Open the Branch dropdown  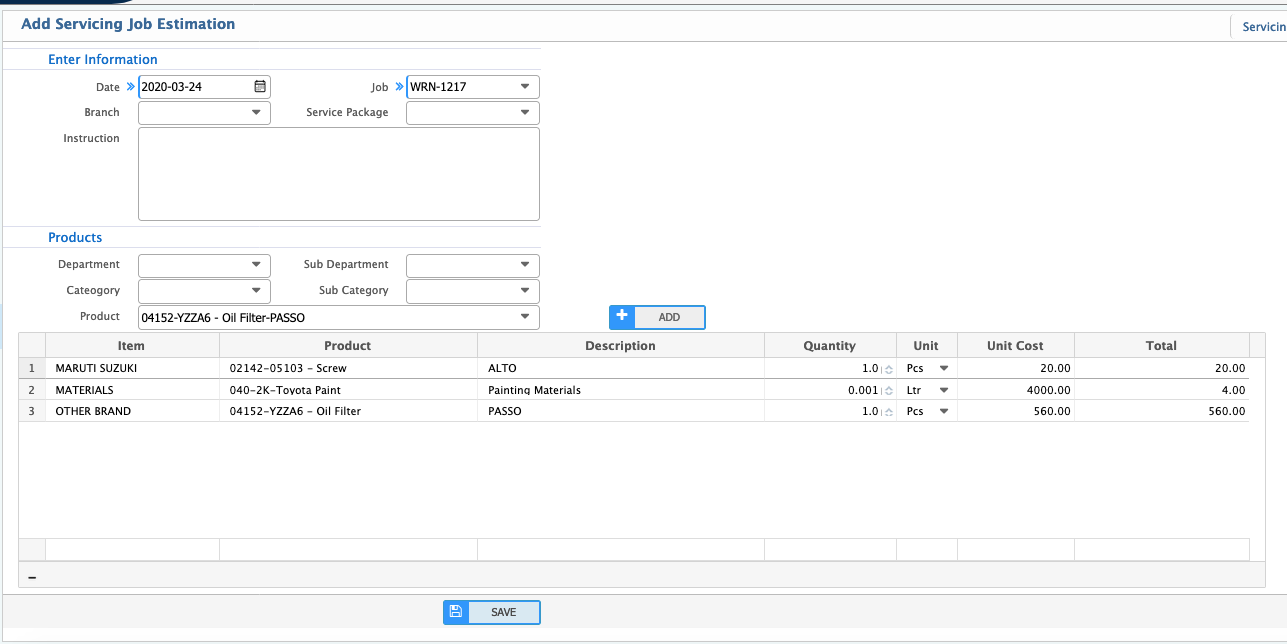coord(257,112)
